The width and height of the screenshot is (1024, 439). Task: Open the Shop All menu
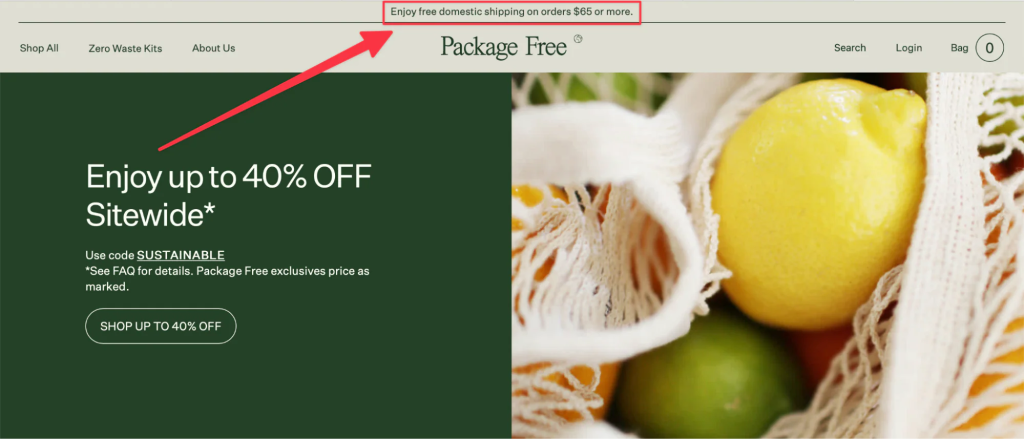click(39, 48)
